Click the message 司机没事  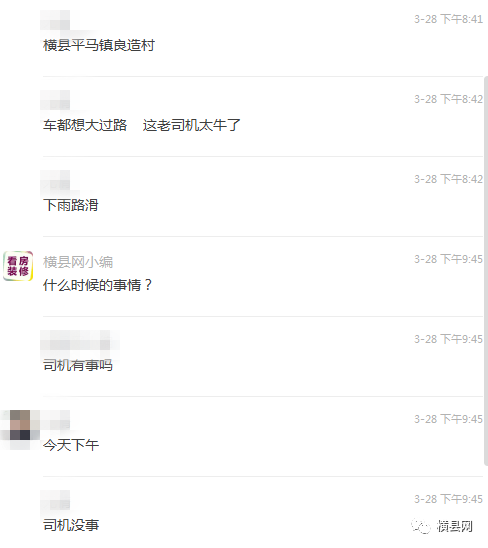pos(71,525)
